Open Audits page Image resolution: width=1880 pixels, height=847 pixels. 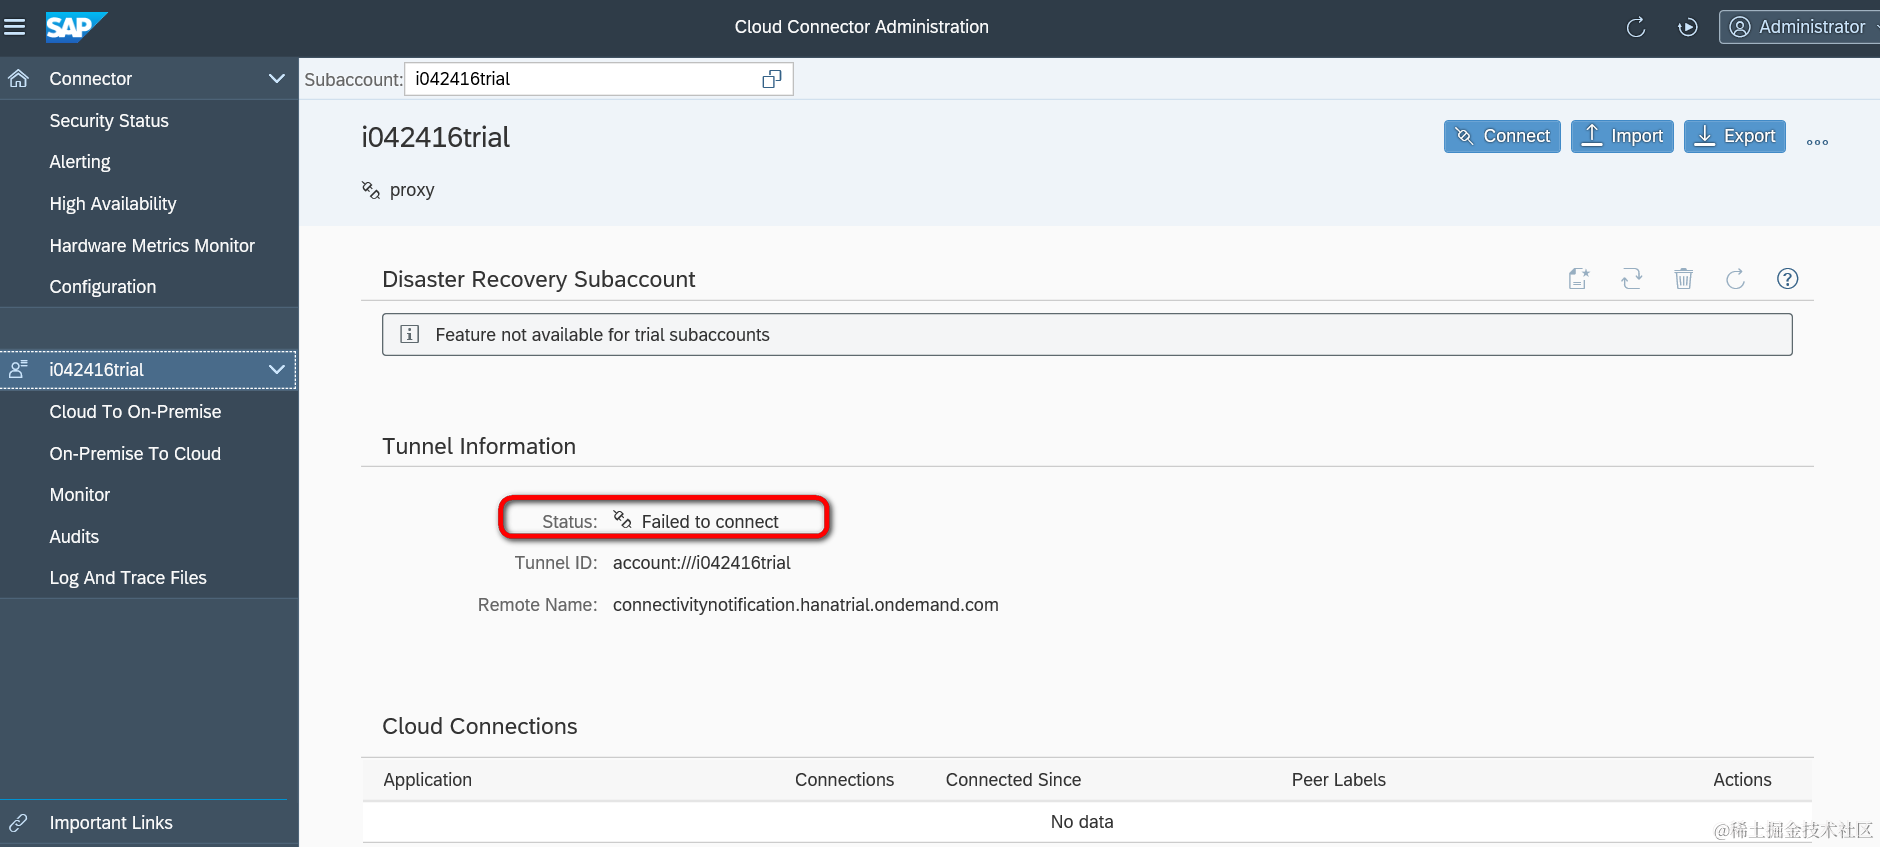pyautogui.click(x=74, y=537)
